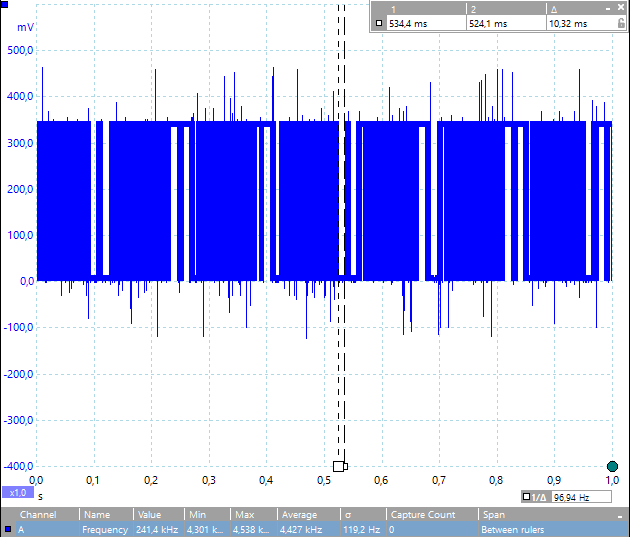The height and width of the screenshot is (537, 630).
Task: Click the mV axis unit label
Action: [x=25, y=27]
